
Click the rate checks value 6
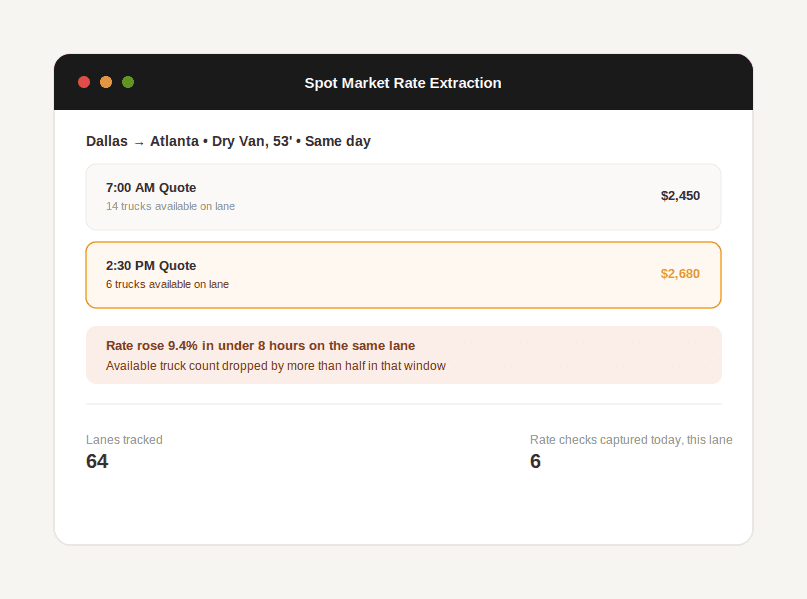coord(535,461)
